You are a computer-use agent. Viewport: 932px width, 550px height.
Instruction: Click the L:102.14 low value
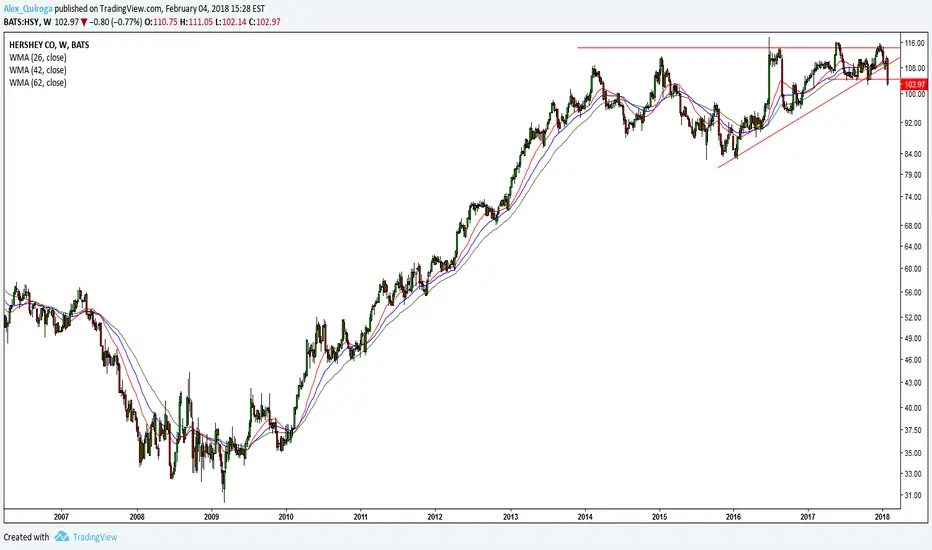(x=231, y=22)
